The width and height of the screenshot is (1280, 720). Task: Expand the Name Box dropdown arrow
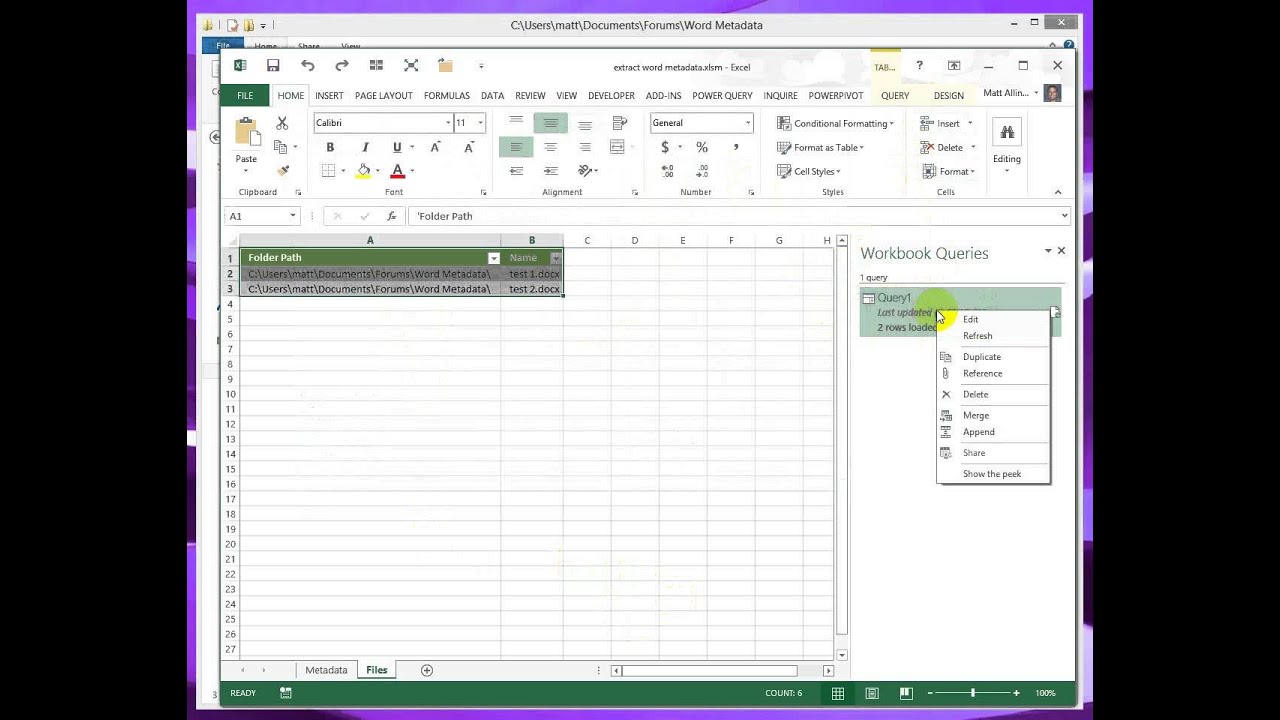(292, 216)
